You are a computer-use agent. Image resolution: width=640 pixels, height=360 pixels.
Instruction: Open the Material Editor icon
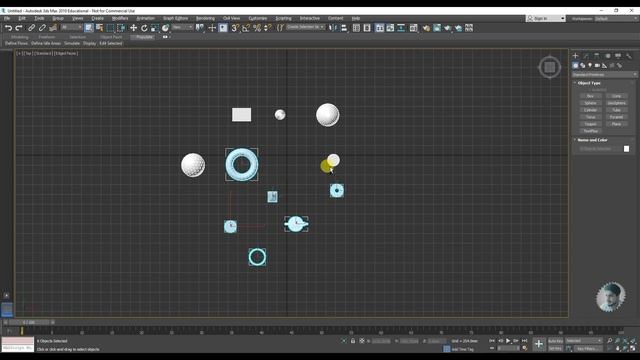(413, 28)
